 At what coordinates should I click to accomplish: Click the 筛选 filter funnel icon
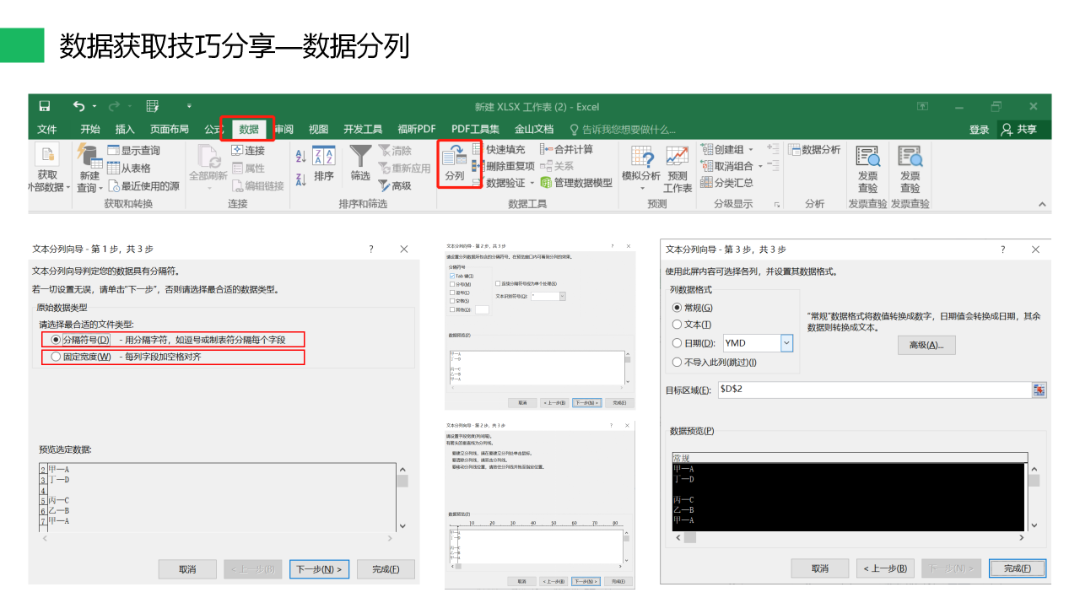(x=360, y=163)
